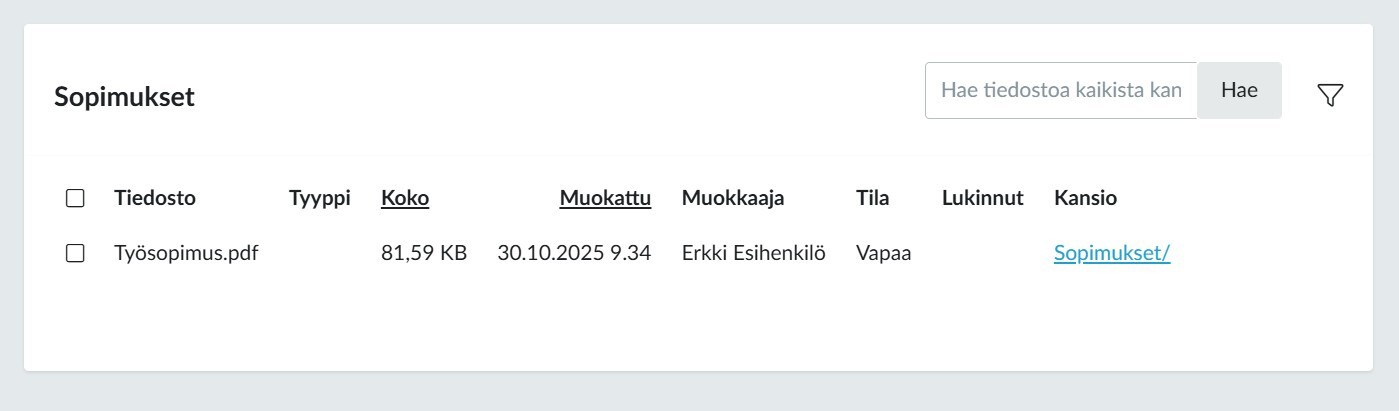The image size is (1399, 411).
Task: Click the Muokkaaja column header
Action: (x=732, y=198)
